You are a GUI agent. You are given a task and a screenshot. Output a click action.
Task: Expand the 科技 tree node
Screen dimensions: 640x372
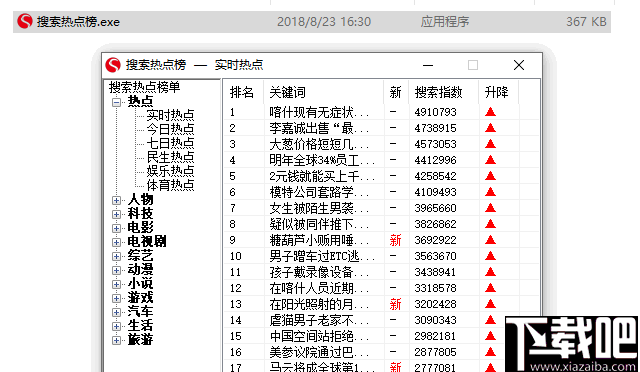coord(116,214)
